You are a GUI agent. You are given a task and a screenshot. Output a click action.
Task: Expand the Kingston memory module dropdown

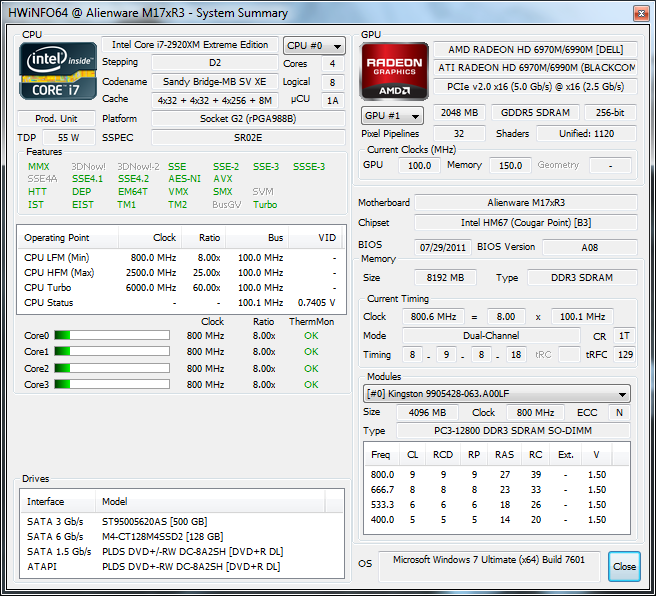click(497, 394)
